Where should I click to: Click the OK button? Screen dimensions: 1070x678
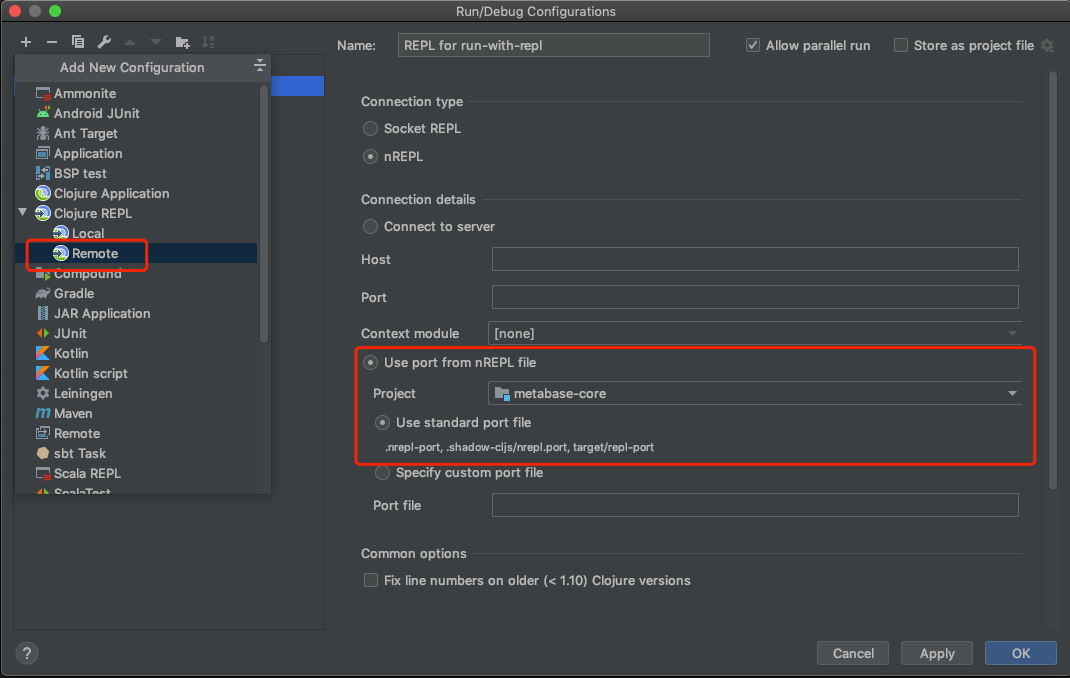pos(1021,653)
